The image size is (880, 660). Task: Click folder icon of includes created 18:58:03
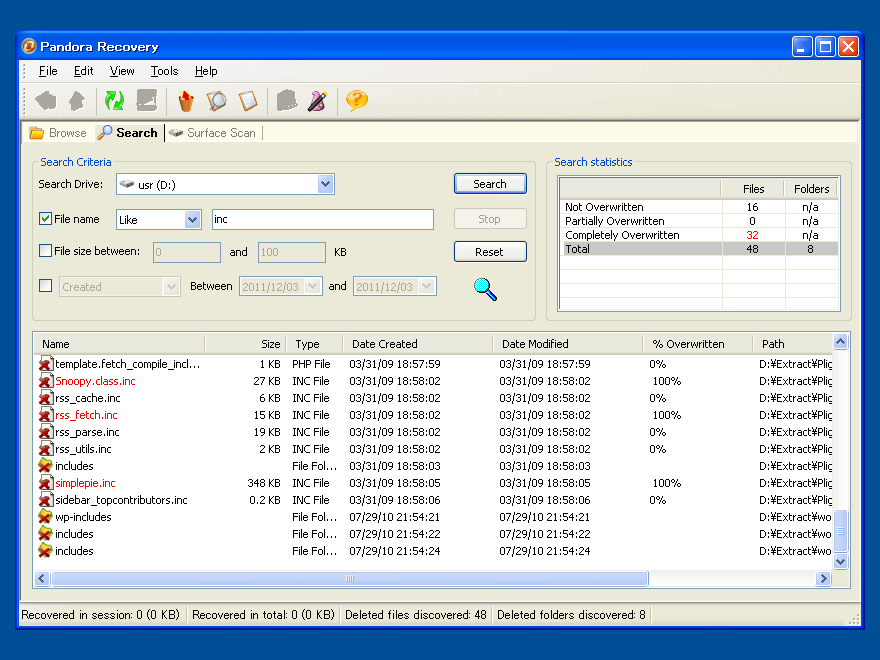click(x=45, y=466)
